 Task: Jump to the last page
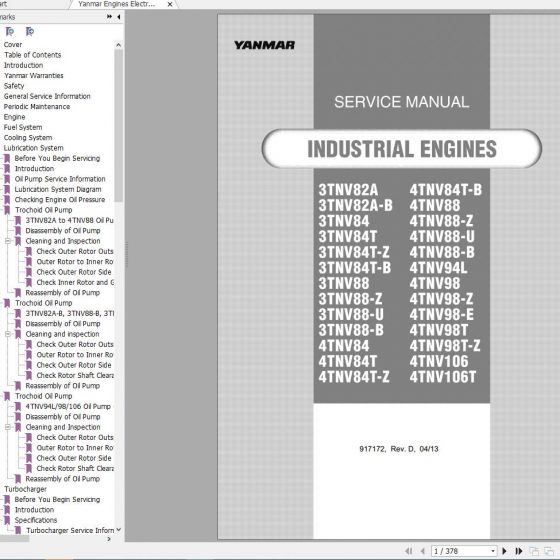coord(519,551)
